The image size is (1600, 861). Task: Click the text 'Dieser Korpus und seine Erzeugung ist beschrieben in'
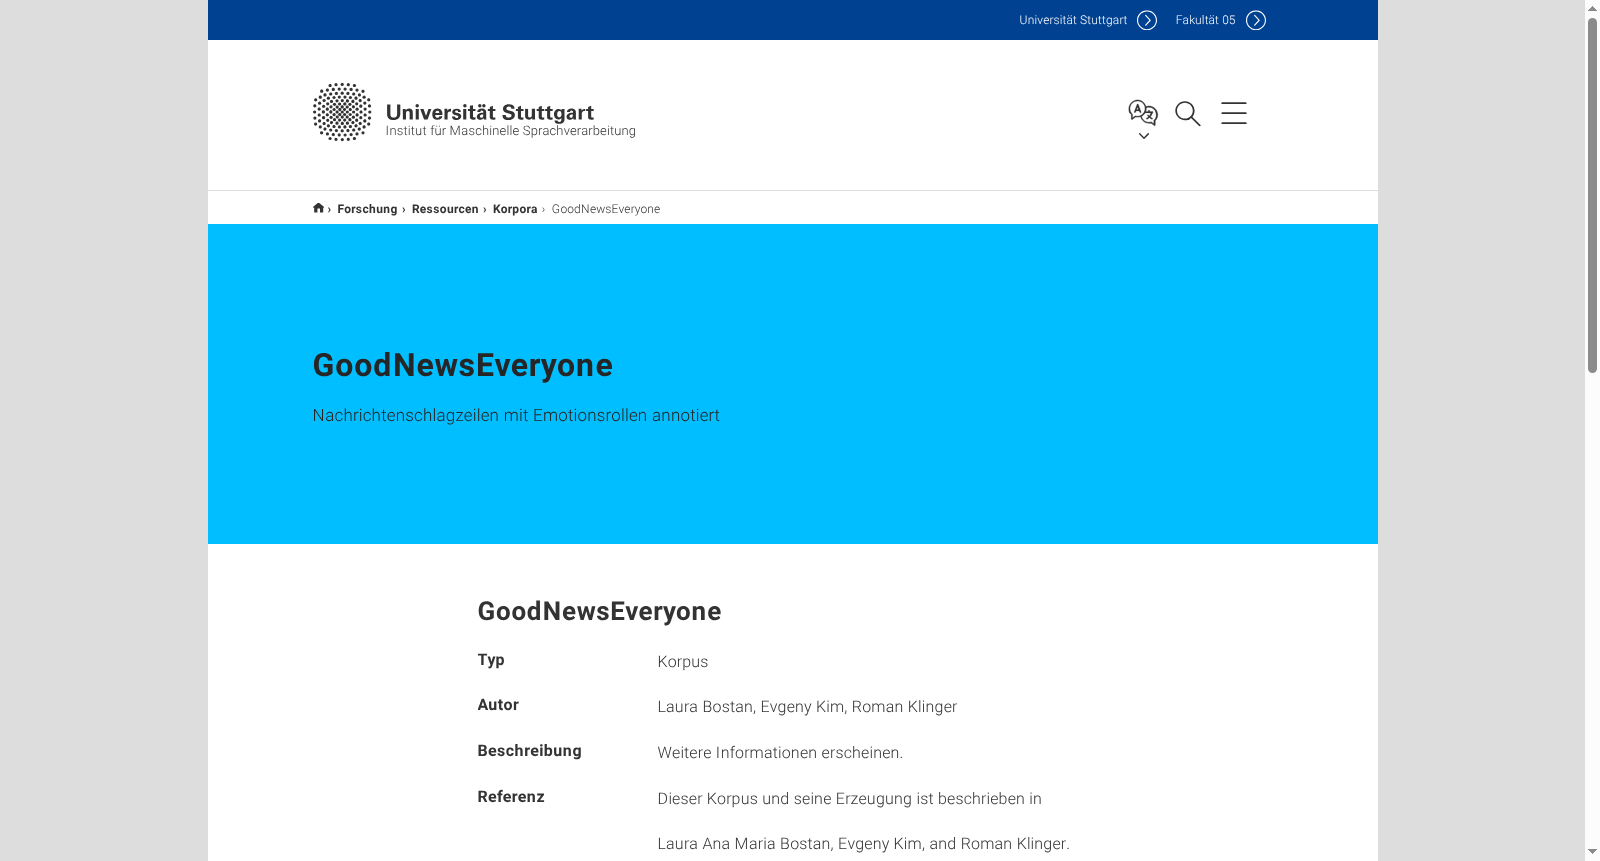click(x=850, y=799)
